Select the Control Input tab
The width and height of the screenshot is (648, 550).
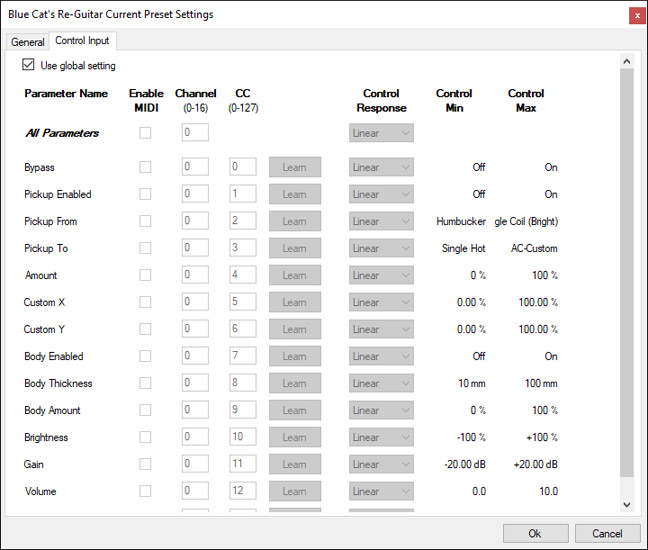(84, 41)
